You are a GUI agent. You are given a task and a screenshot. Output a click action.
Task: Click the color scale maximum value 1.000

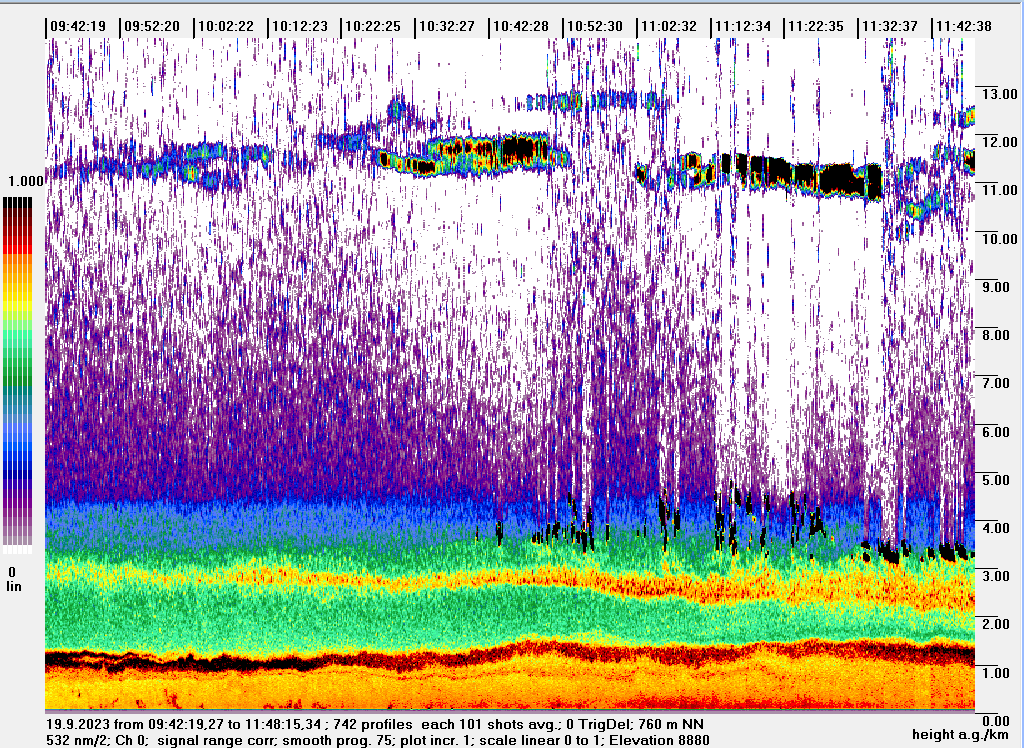click(25, 181)
